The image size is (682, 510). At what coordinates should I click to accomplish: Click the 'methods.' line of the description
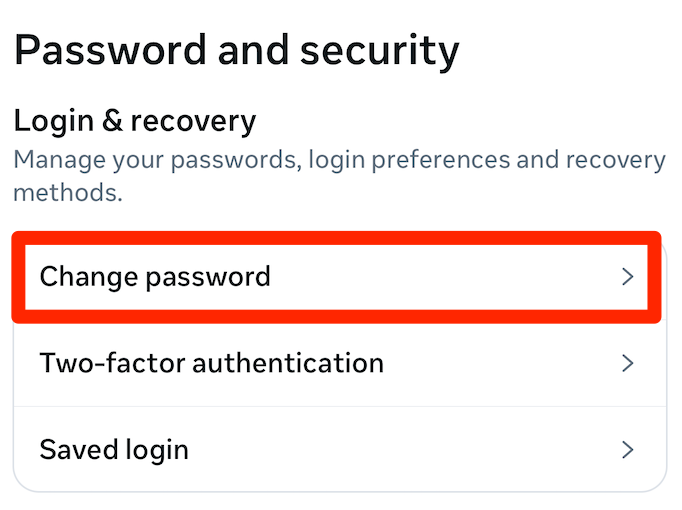coord(68,192)
